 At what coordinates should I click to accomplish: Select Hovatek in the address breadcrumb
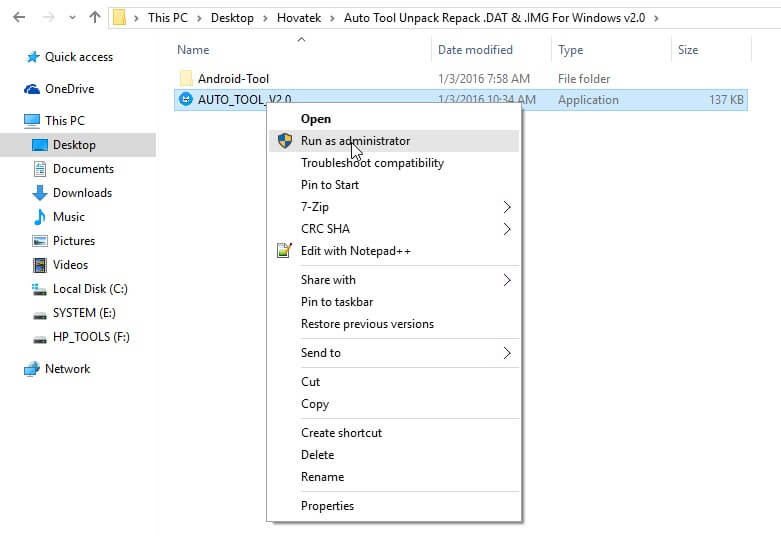299,18
